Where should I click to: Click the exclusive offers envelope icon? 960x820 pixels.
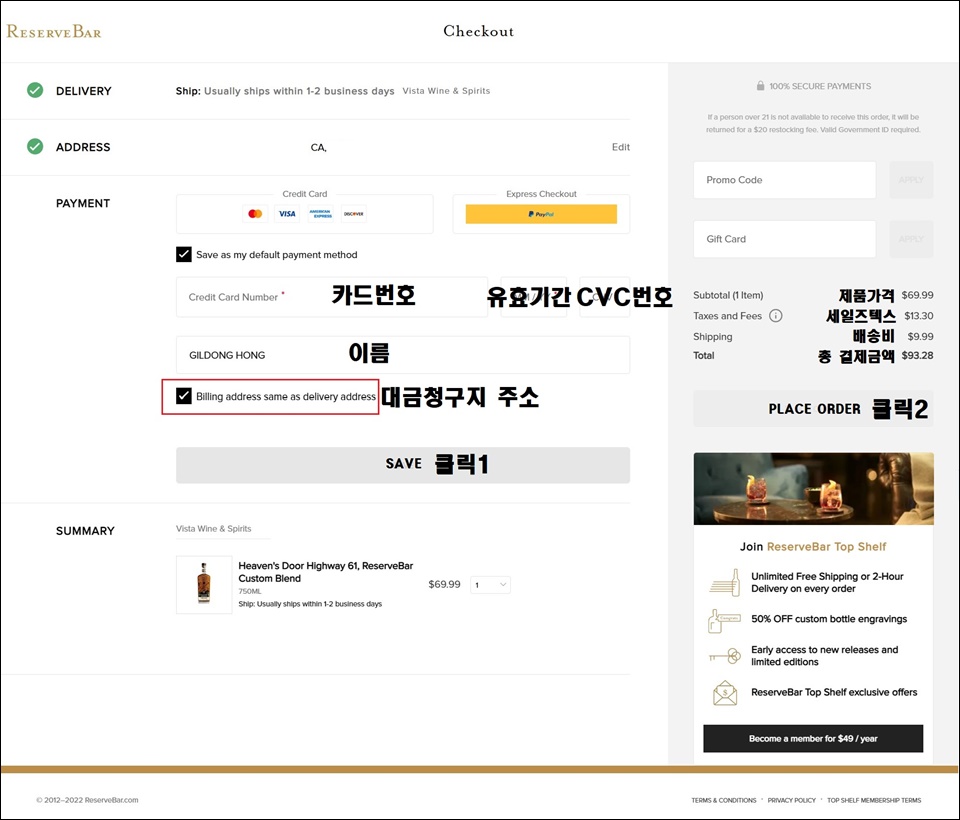725,693
